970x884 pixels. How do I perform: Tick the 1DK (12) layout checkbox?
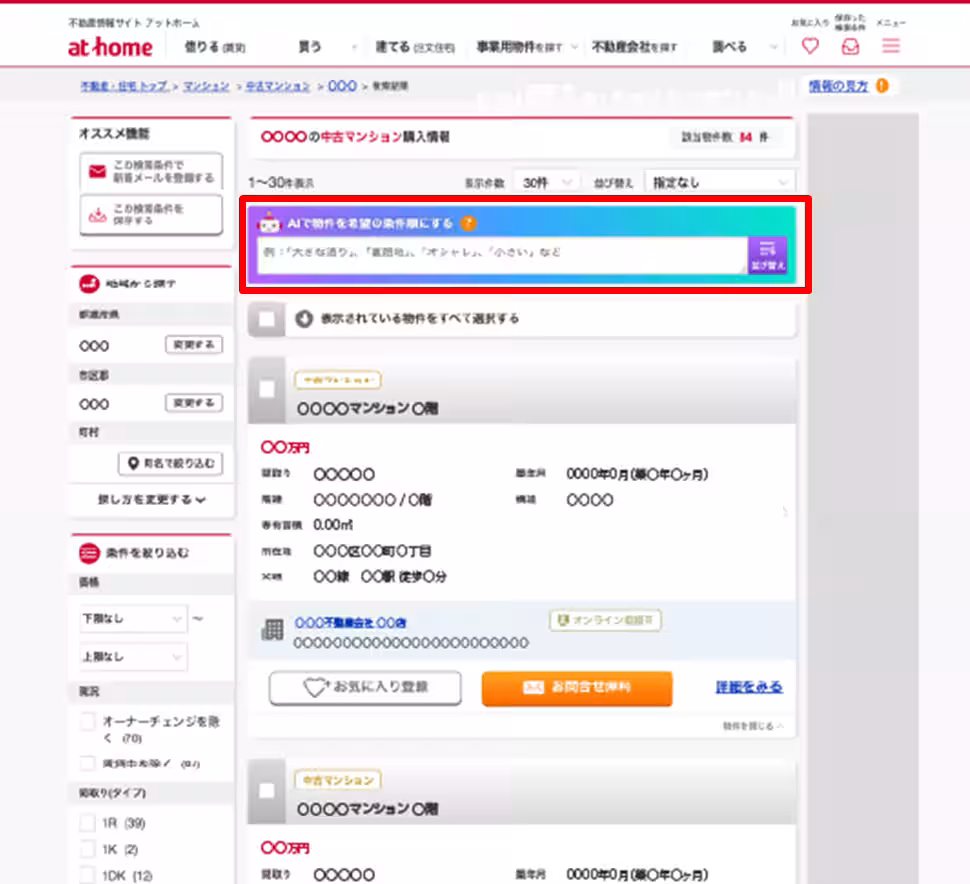coord(88,875)
